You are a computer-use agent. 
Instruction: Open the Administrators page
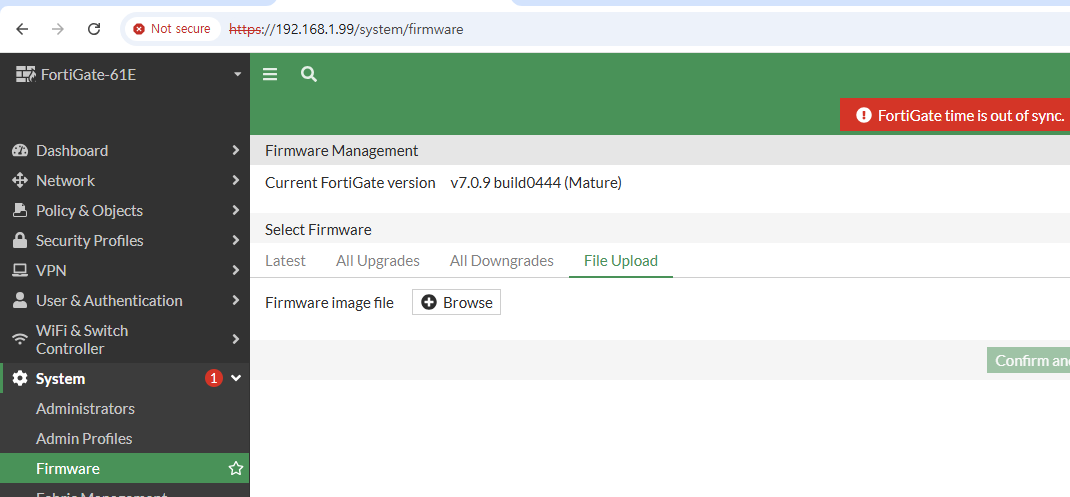click(85, 409)
